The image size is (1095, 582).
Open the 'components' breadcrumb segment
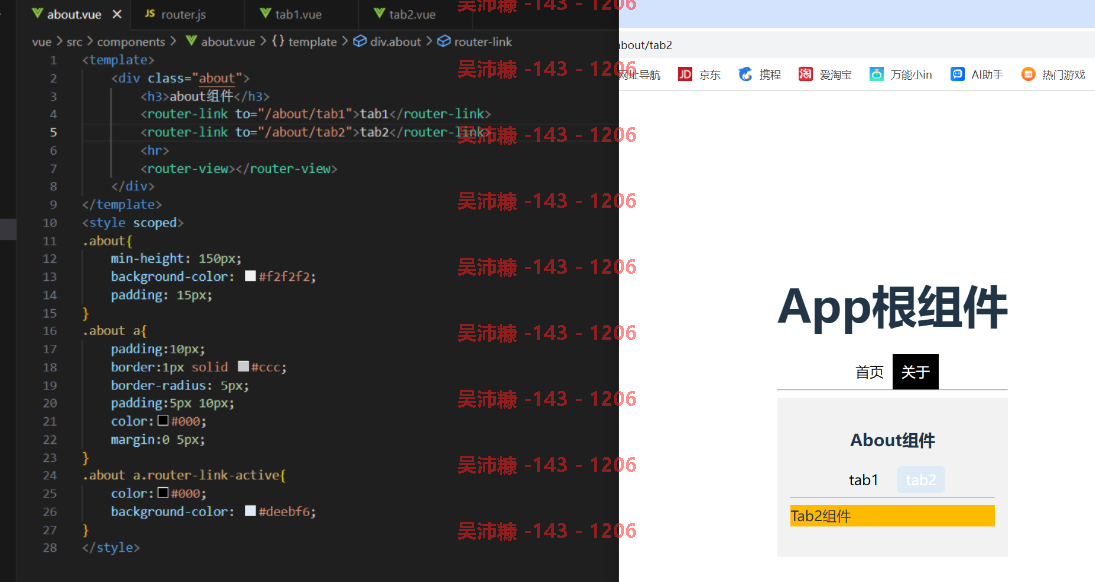131,42
